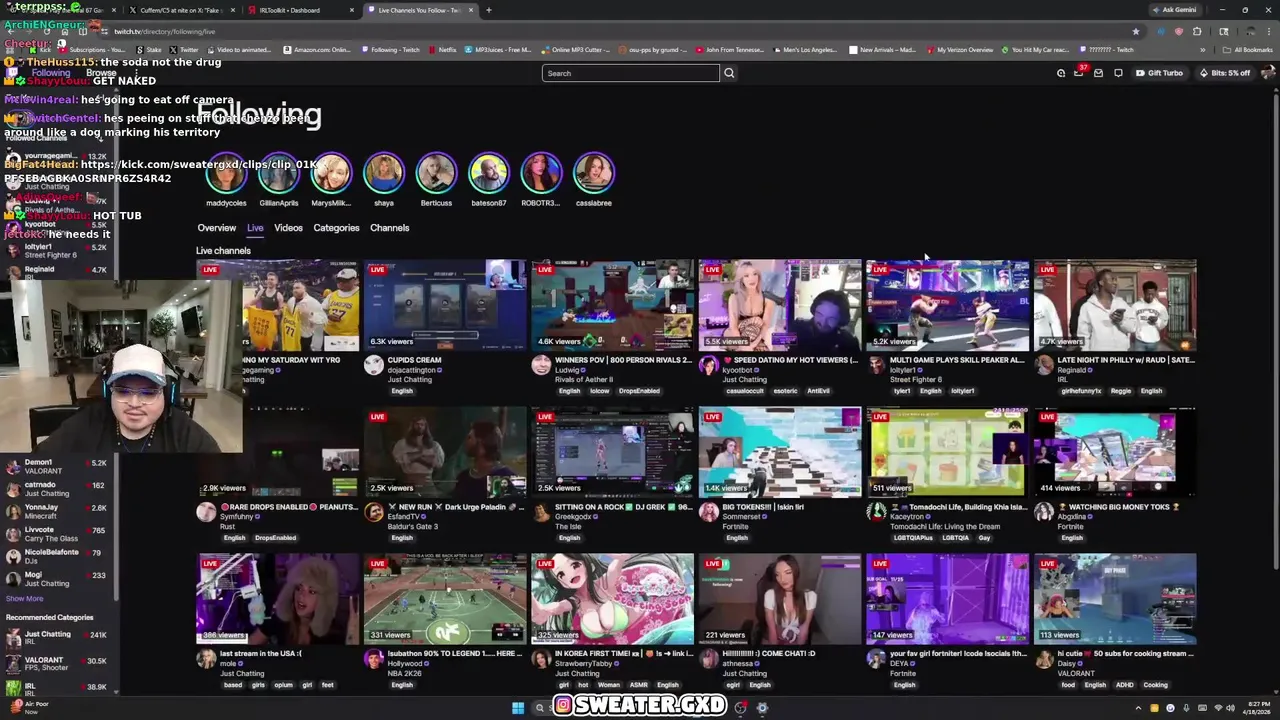Viewport: 1280px width, 720px height.
Task: Open the Channels tab
Action: pos(389,228)
